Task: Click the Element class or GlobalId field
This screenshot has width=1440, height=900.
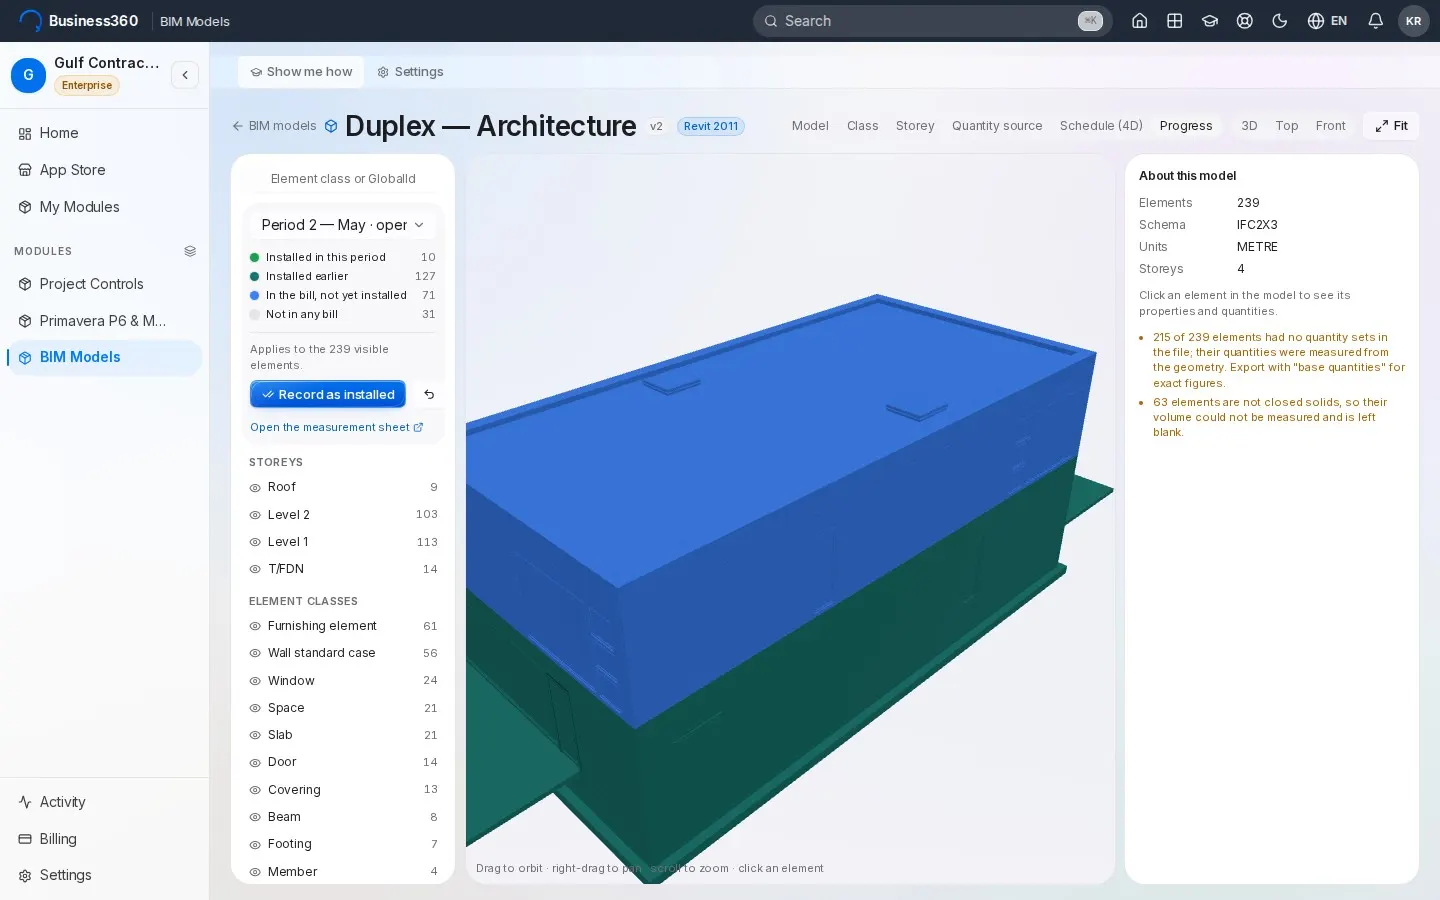Action: (343, 179)
